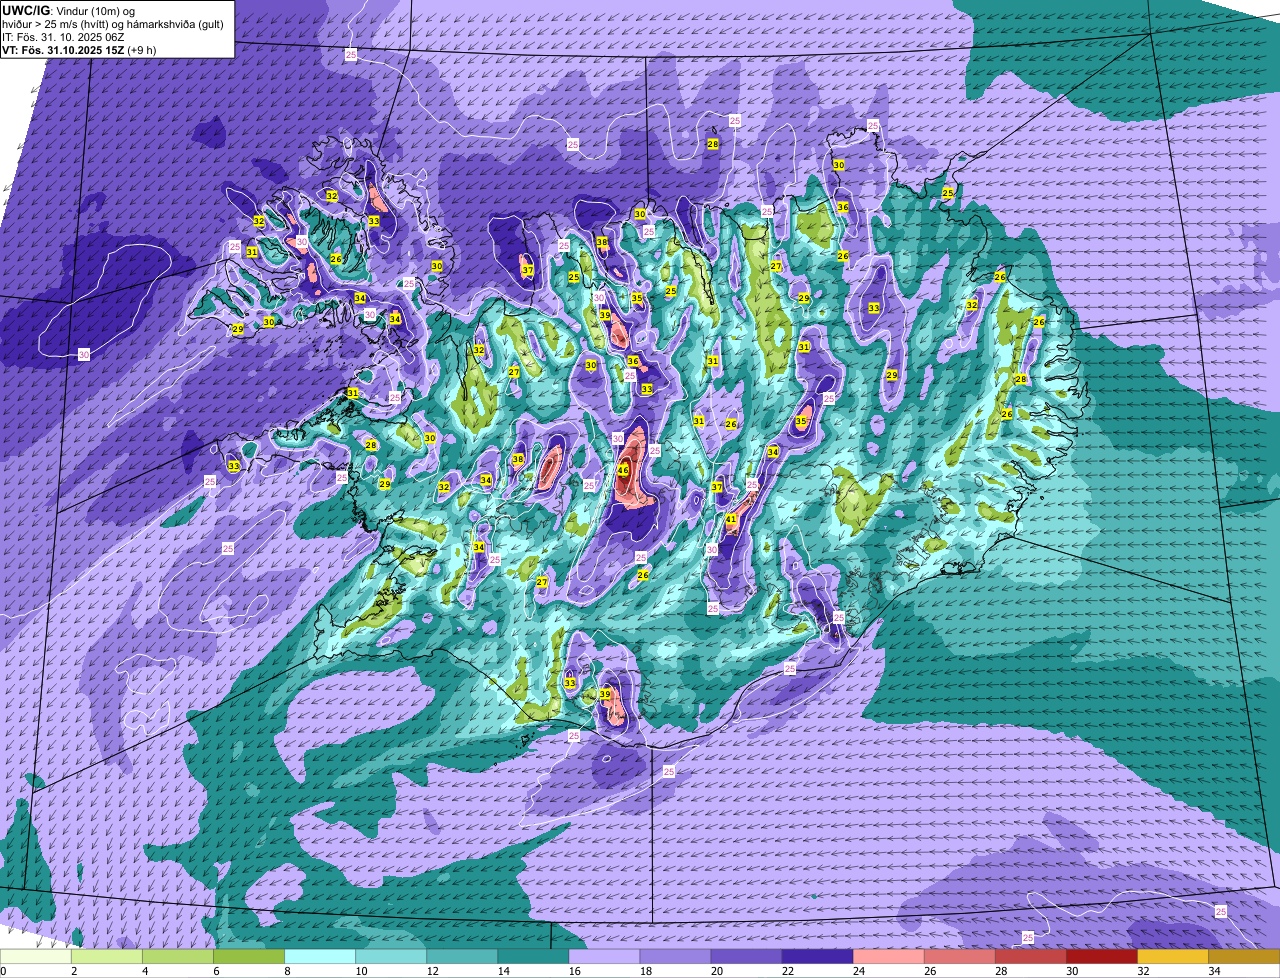1280x978 pixels.
Task: Click the "30" tick label under the color scale
Action: (x=1072, y=971)
